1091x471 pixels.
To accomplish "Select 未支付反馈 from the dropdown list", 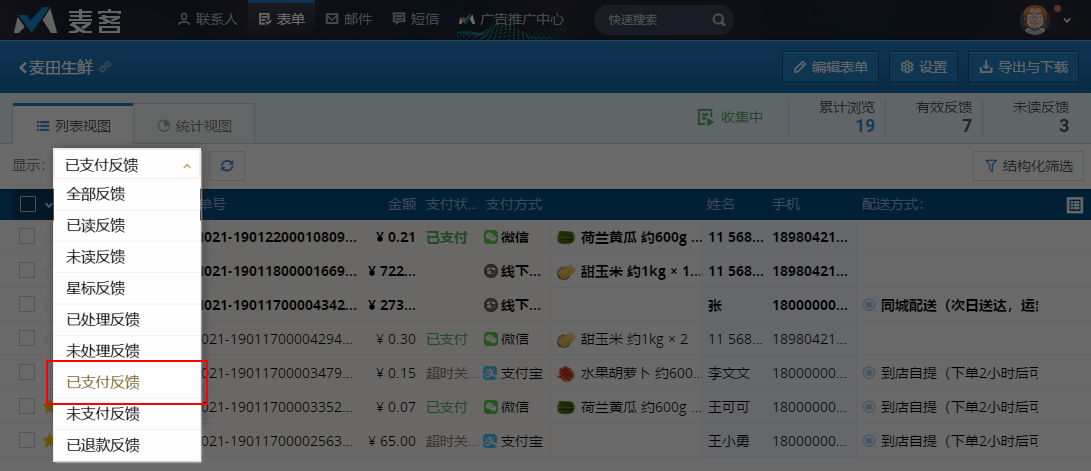I will coord(103,413).
